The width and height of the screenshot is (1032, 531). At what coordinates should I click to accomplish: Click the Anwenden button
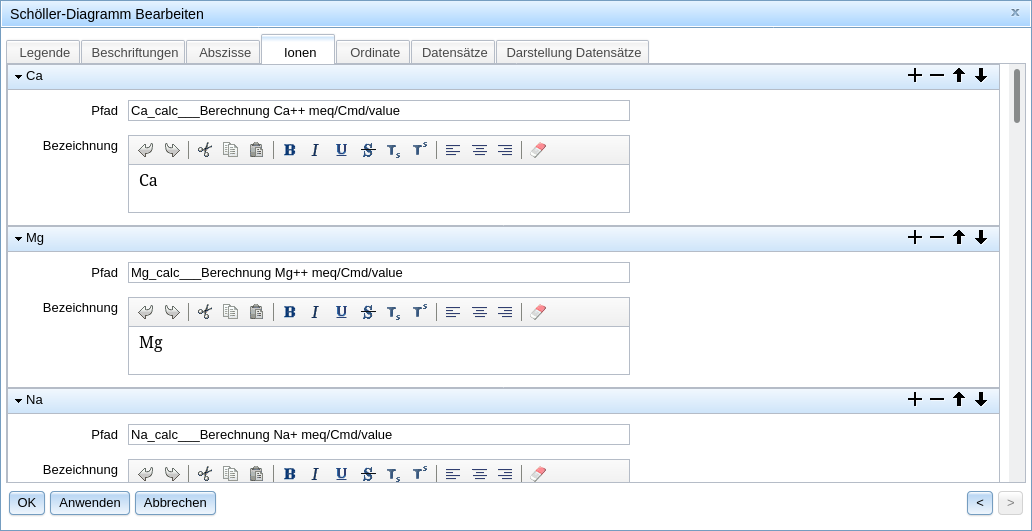click(90, 503)
